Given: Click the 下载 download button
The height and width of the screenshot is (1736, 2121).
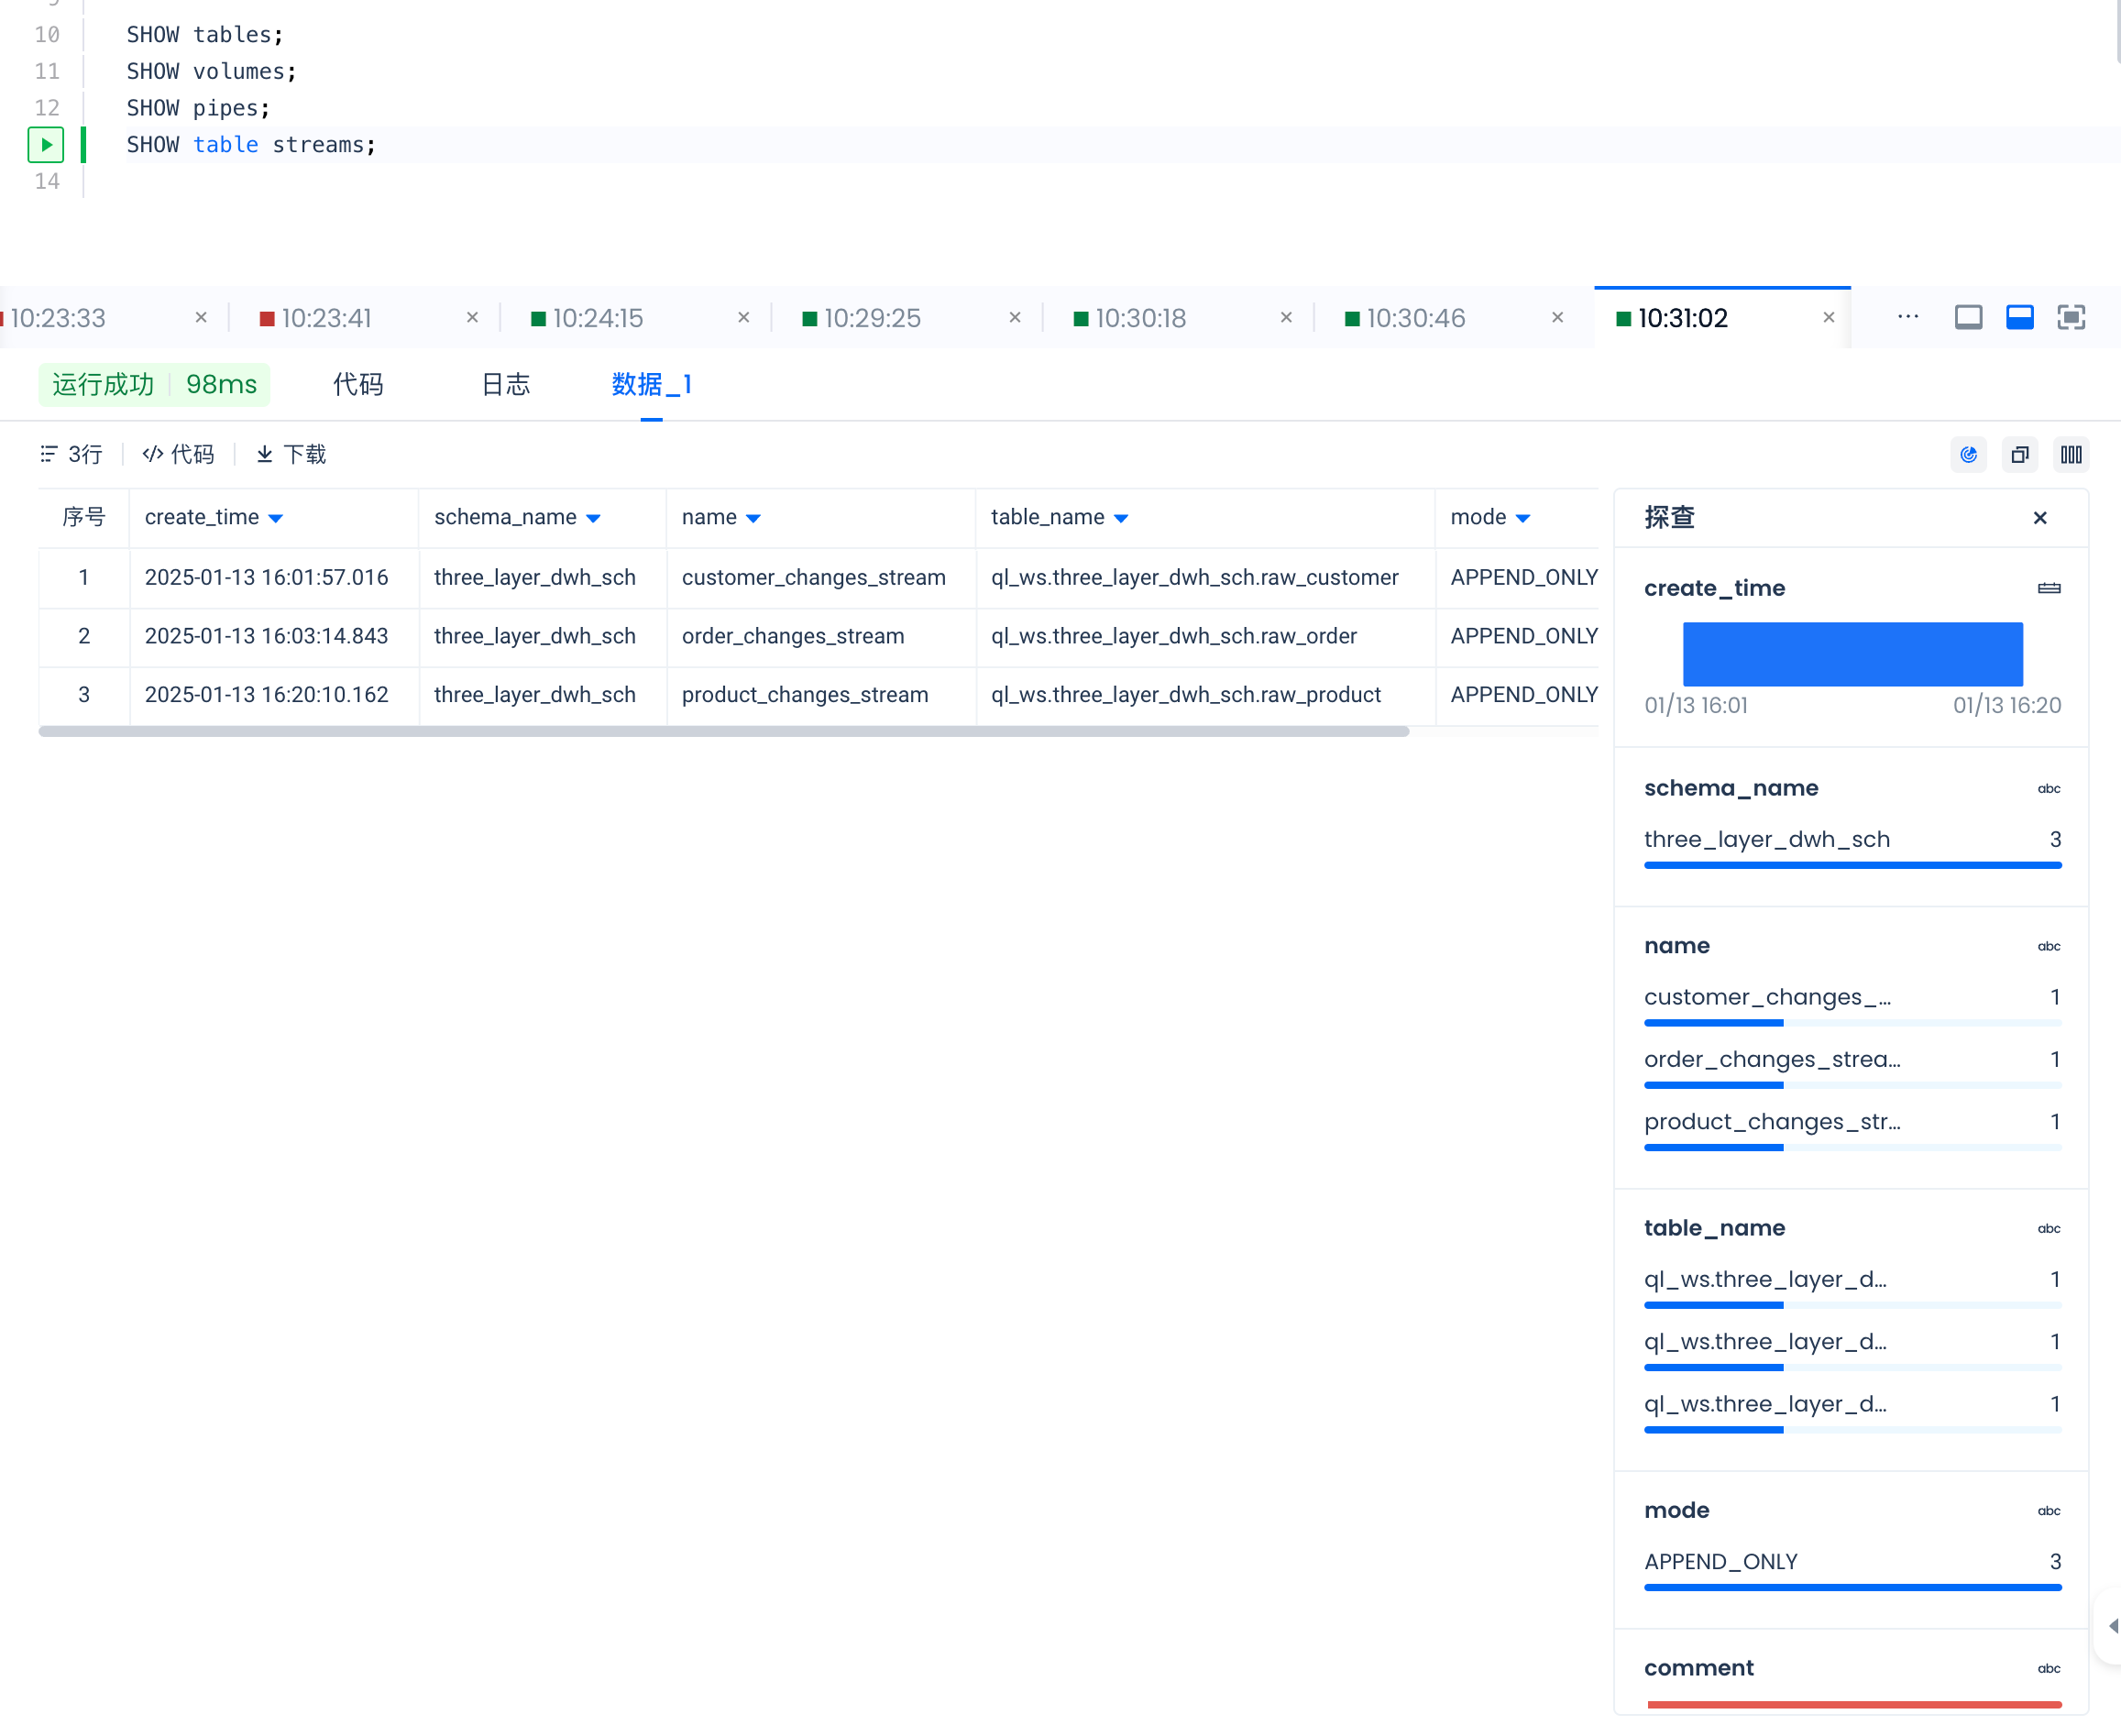Looking at the screenshot, I should [x=291, y=455].
